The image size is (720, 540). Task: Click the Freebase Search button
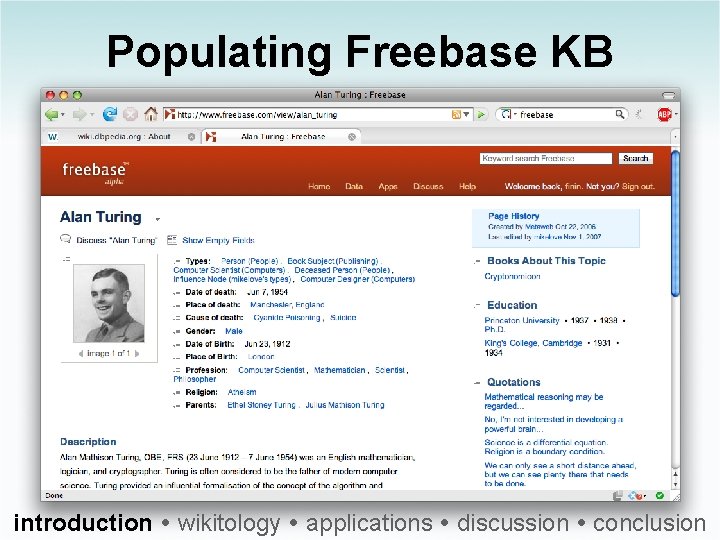pyautogui.click(x=636, y=158)
